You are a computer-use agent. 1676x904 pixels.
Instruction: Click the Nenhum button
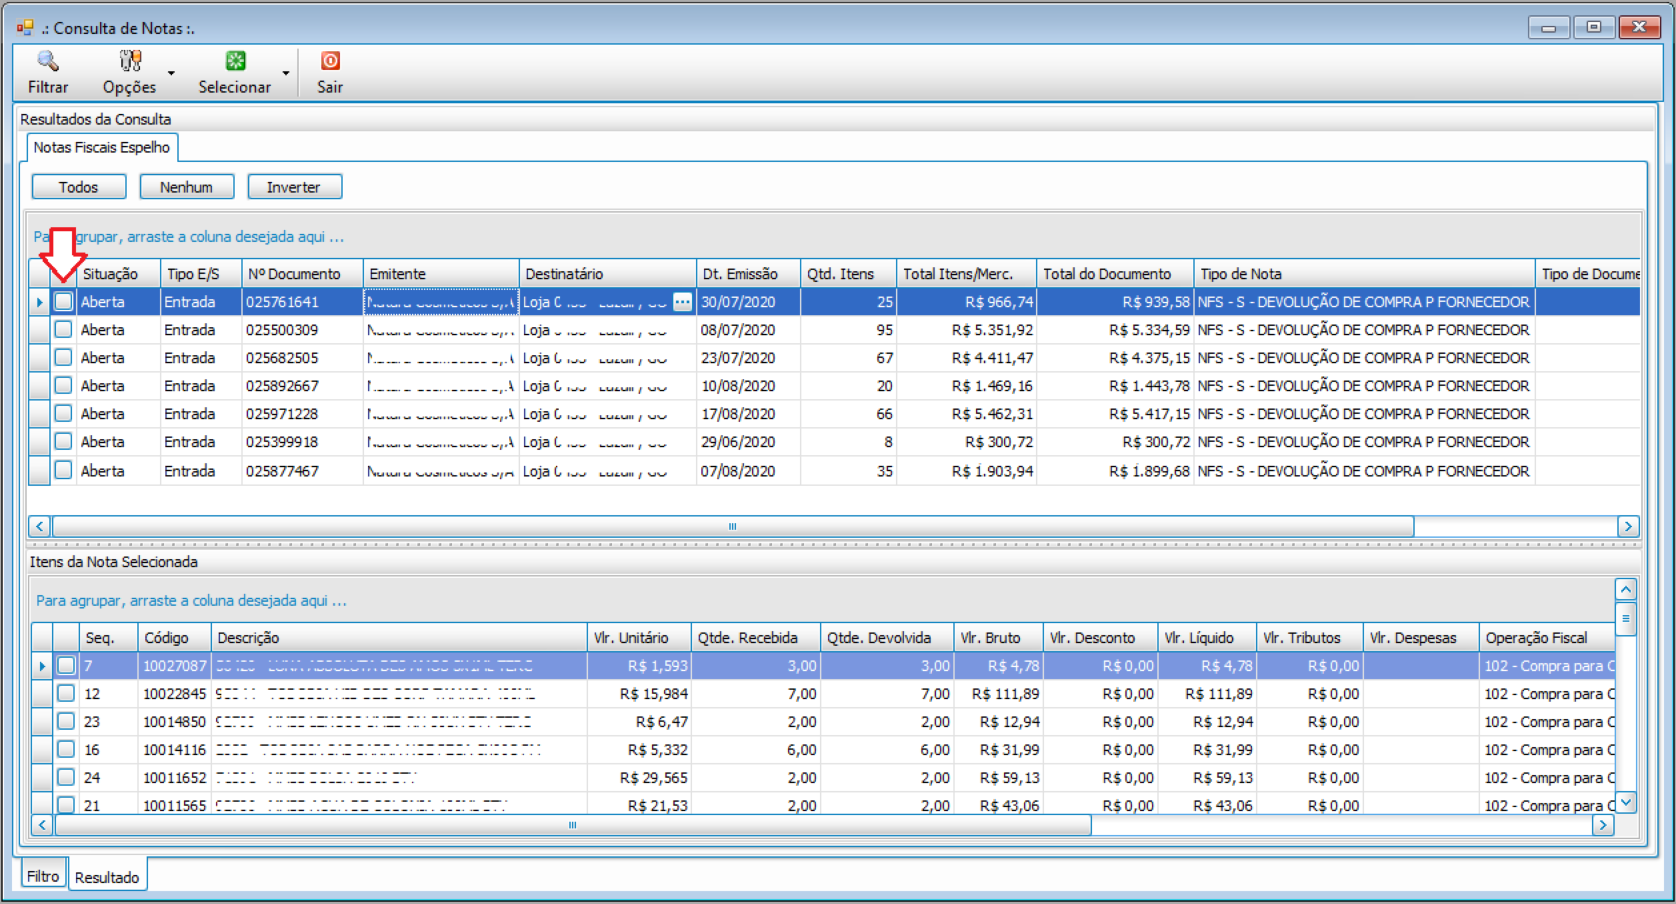[x=187, y=187]
